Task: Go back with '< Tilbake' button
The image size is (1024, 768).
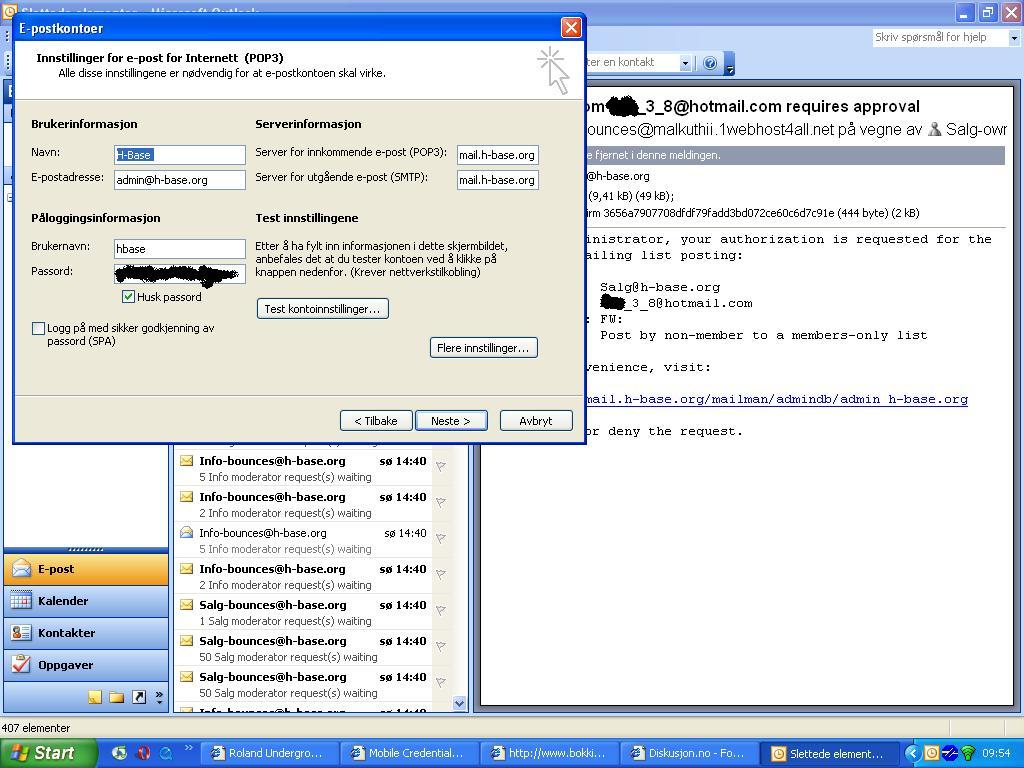Action: tap(376, 421)
